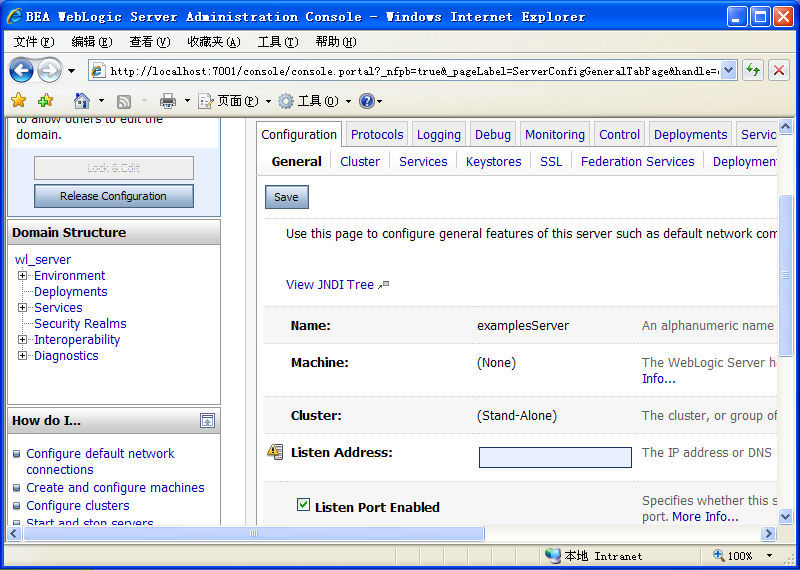The height and width of the screenshot is (570, 800).
Task: Click the browser Back arrow button
Action: click(x=21, y=70)
